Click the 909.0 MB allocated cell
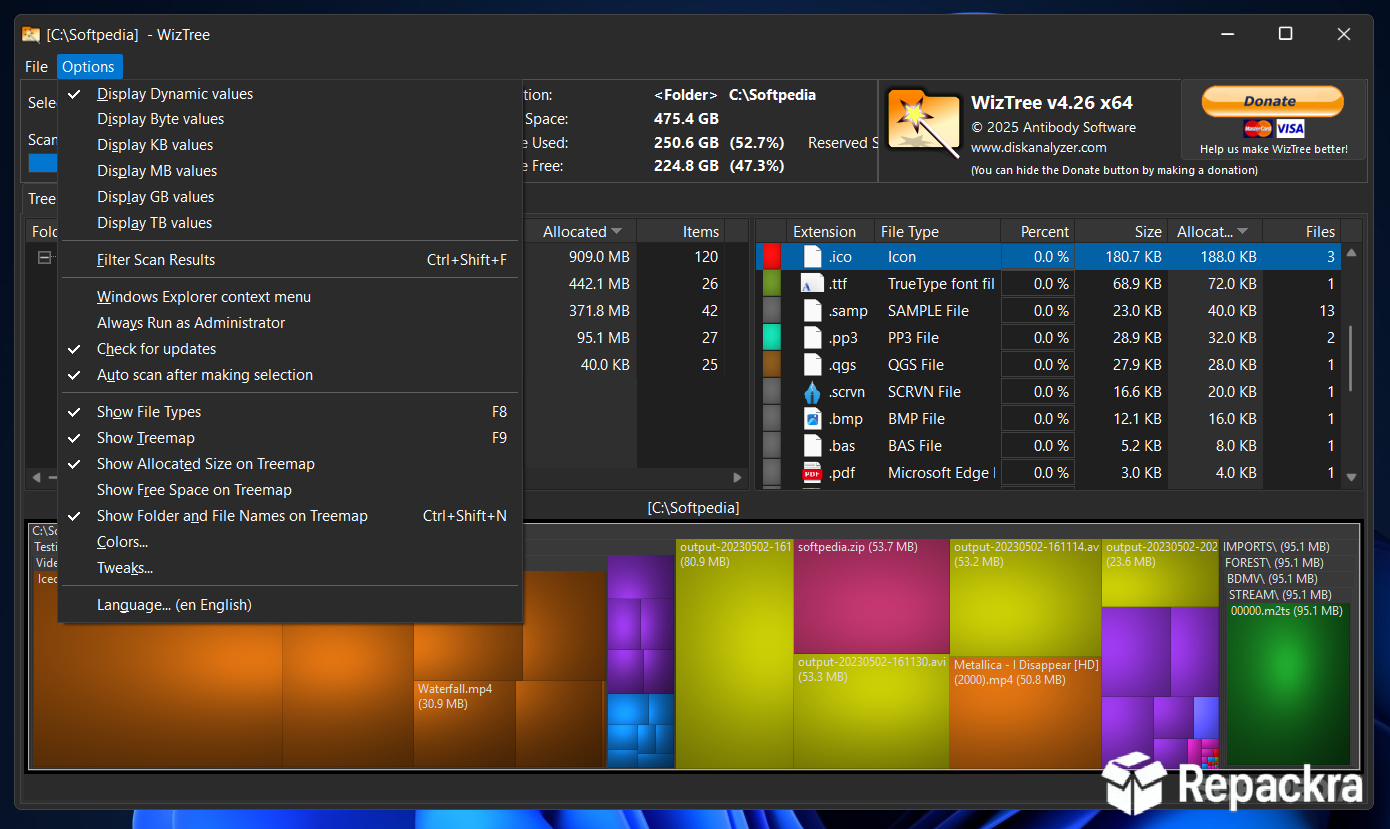 (580, 257)
